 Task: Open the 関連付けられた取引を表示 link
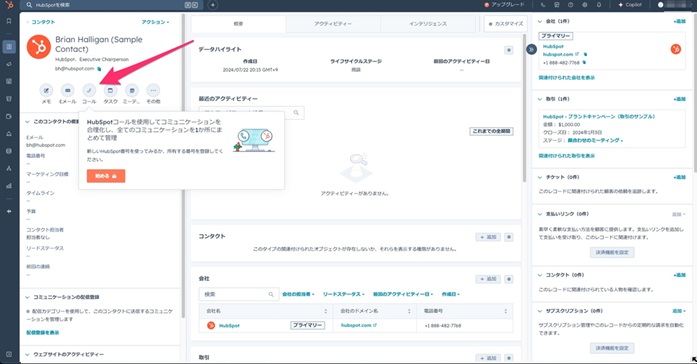click(567, 156)
